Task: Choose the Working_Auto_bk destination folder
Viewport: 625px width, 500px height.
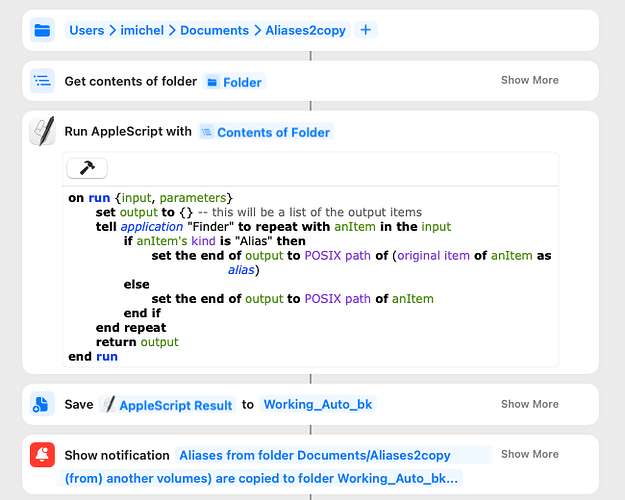Action: click(318, 404)
